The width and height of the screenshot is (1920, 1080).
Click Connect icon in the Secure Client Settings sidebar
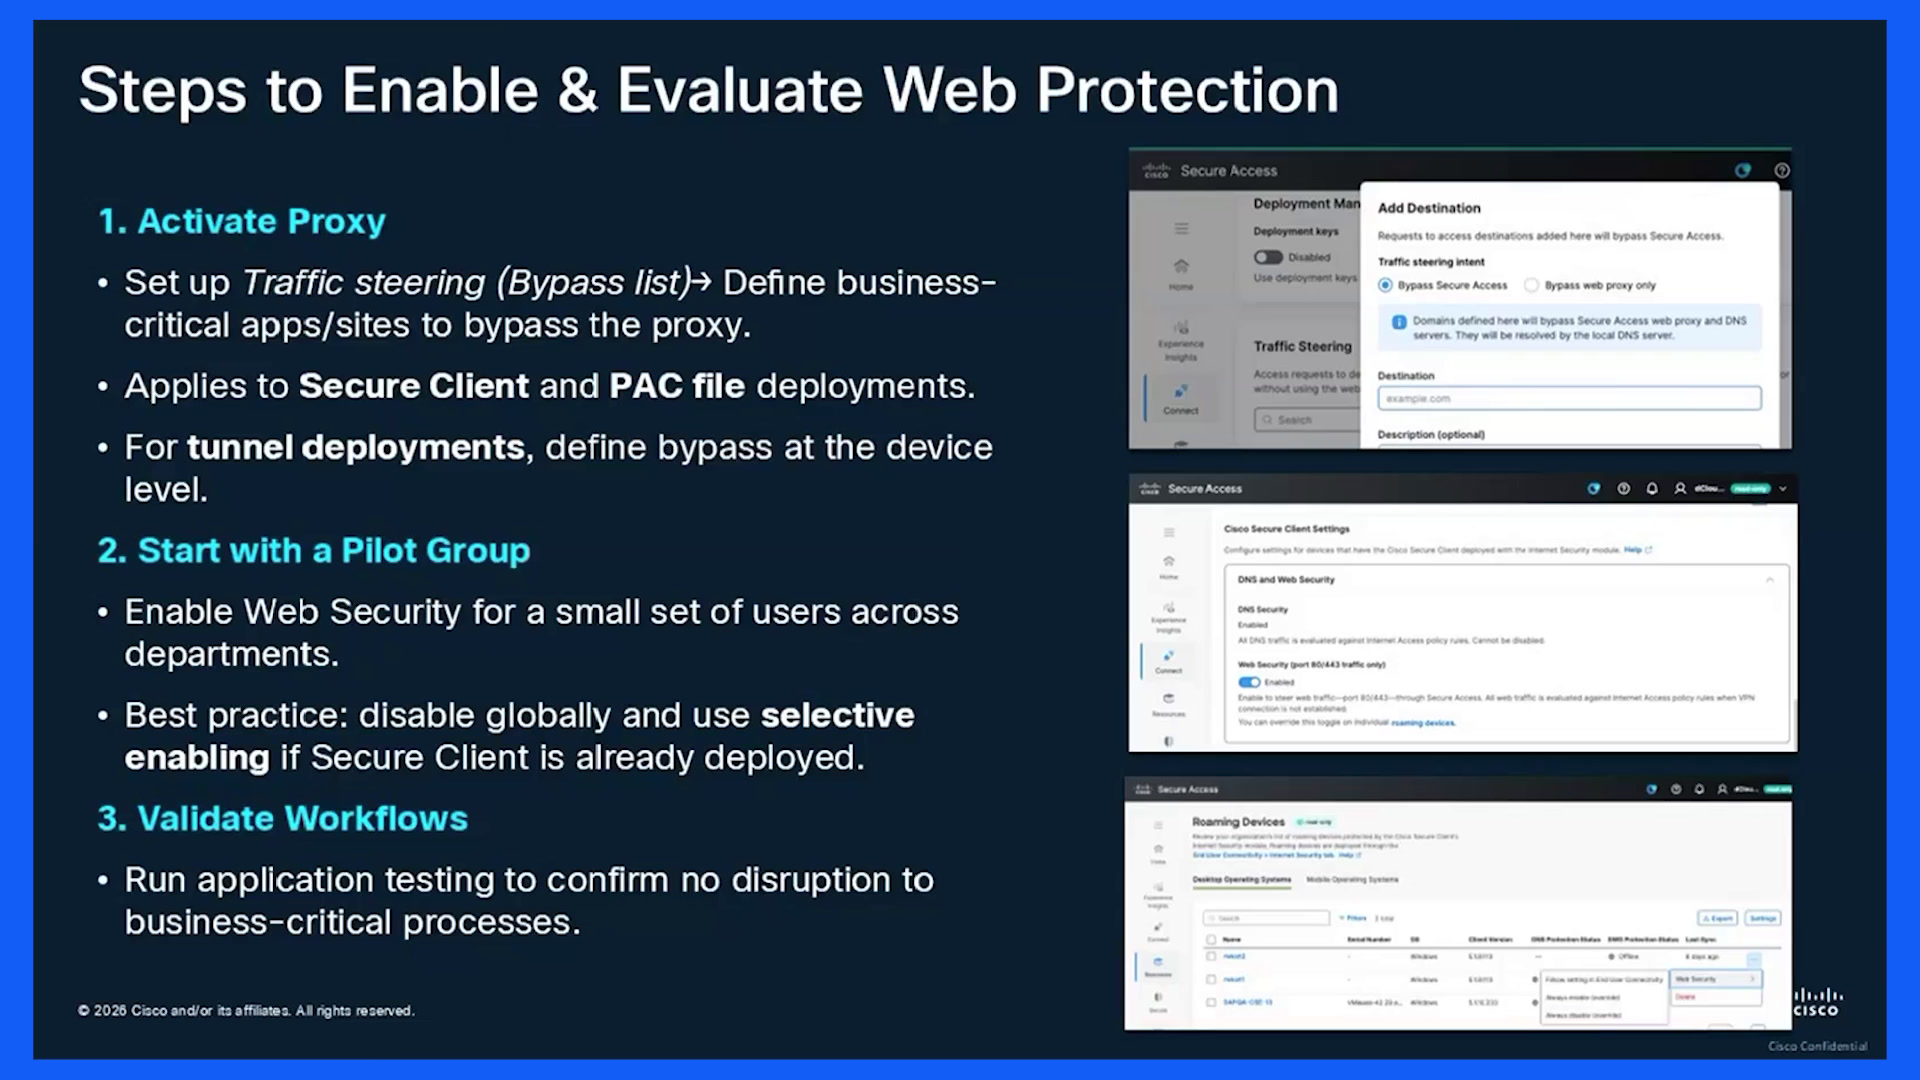(x=1168, y=656)
